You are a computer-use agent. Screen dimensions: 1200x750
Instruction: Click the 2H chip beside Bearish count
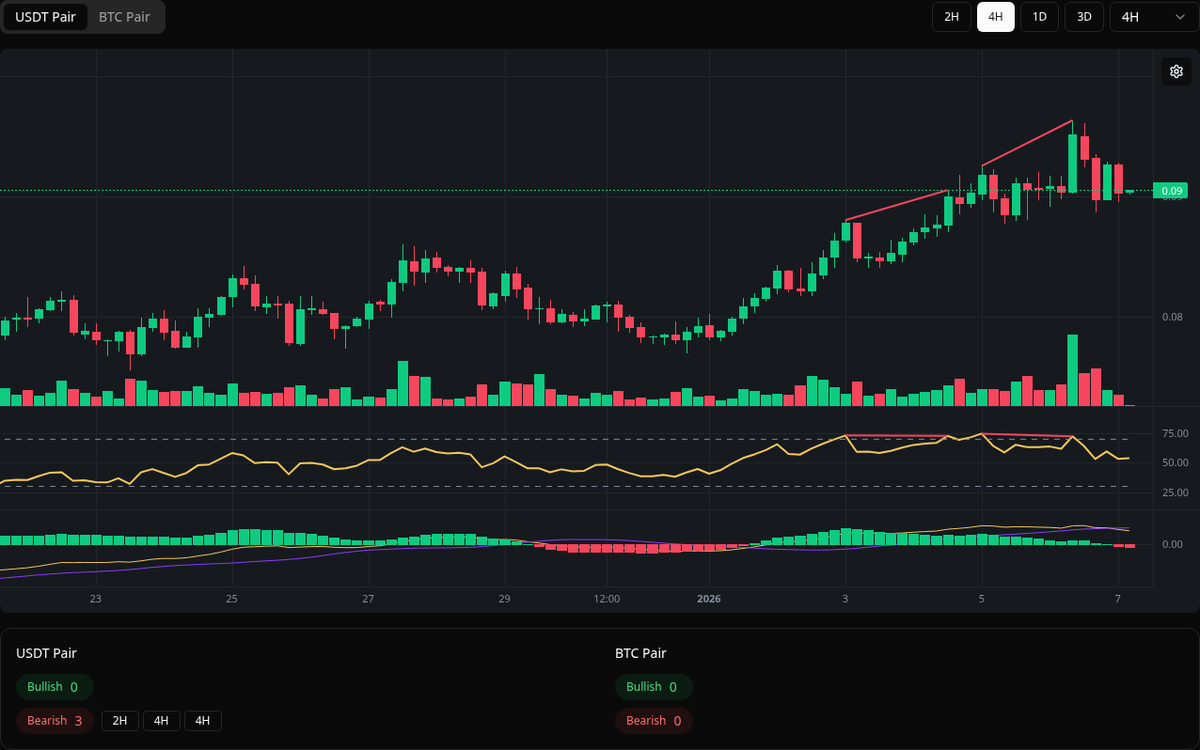(x=120, y=720)
